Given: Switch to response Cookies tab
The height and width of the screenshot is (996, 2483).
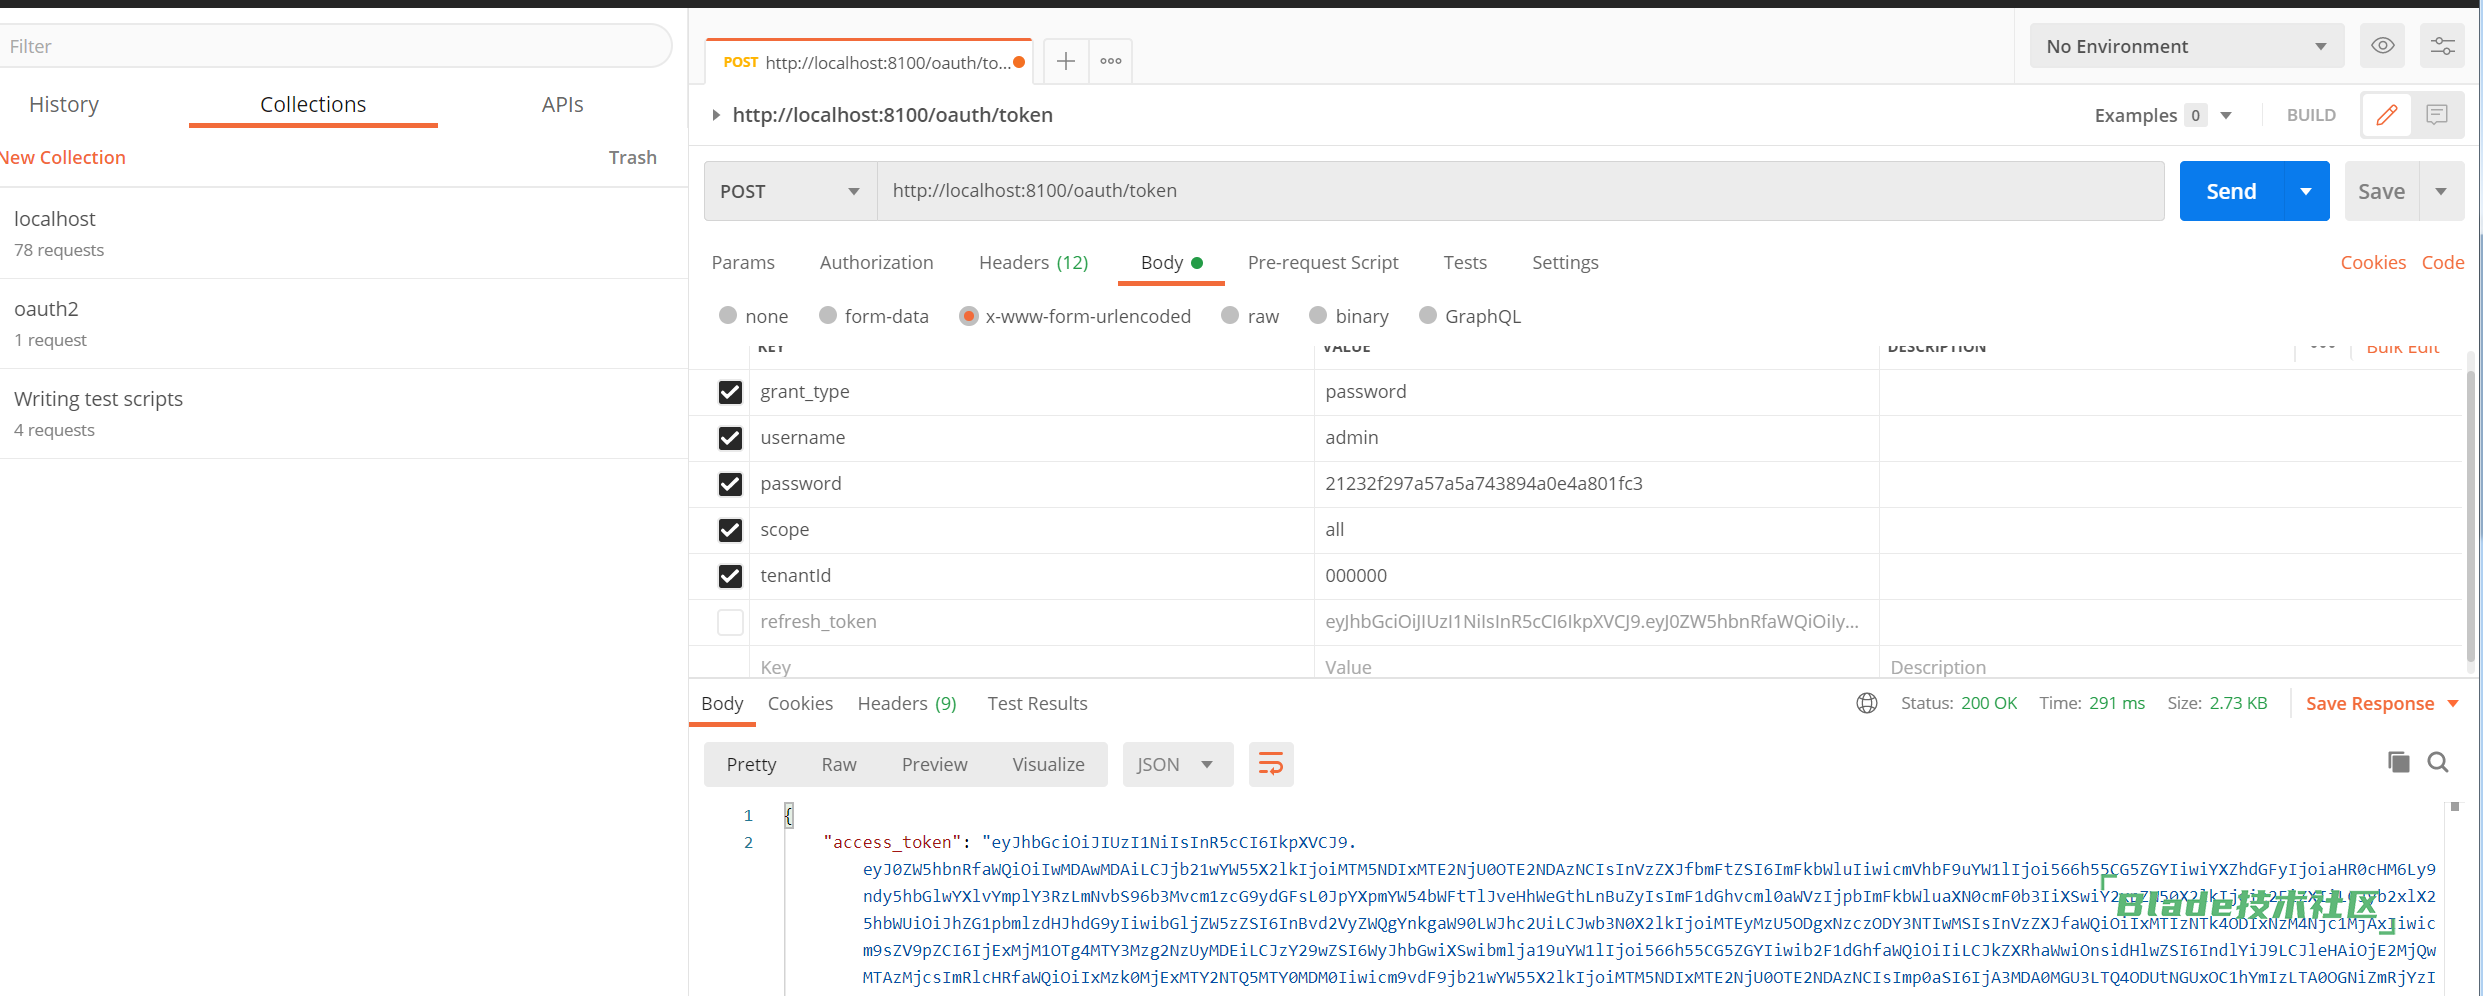Looking at the screenshot, I should 800,703.
